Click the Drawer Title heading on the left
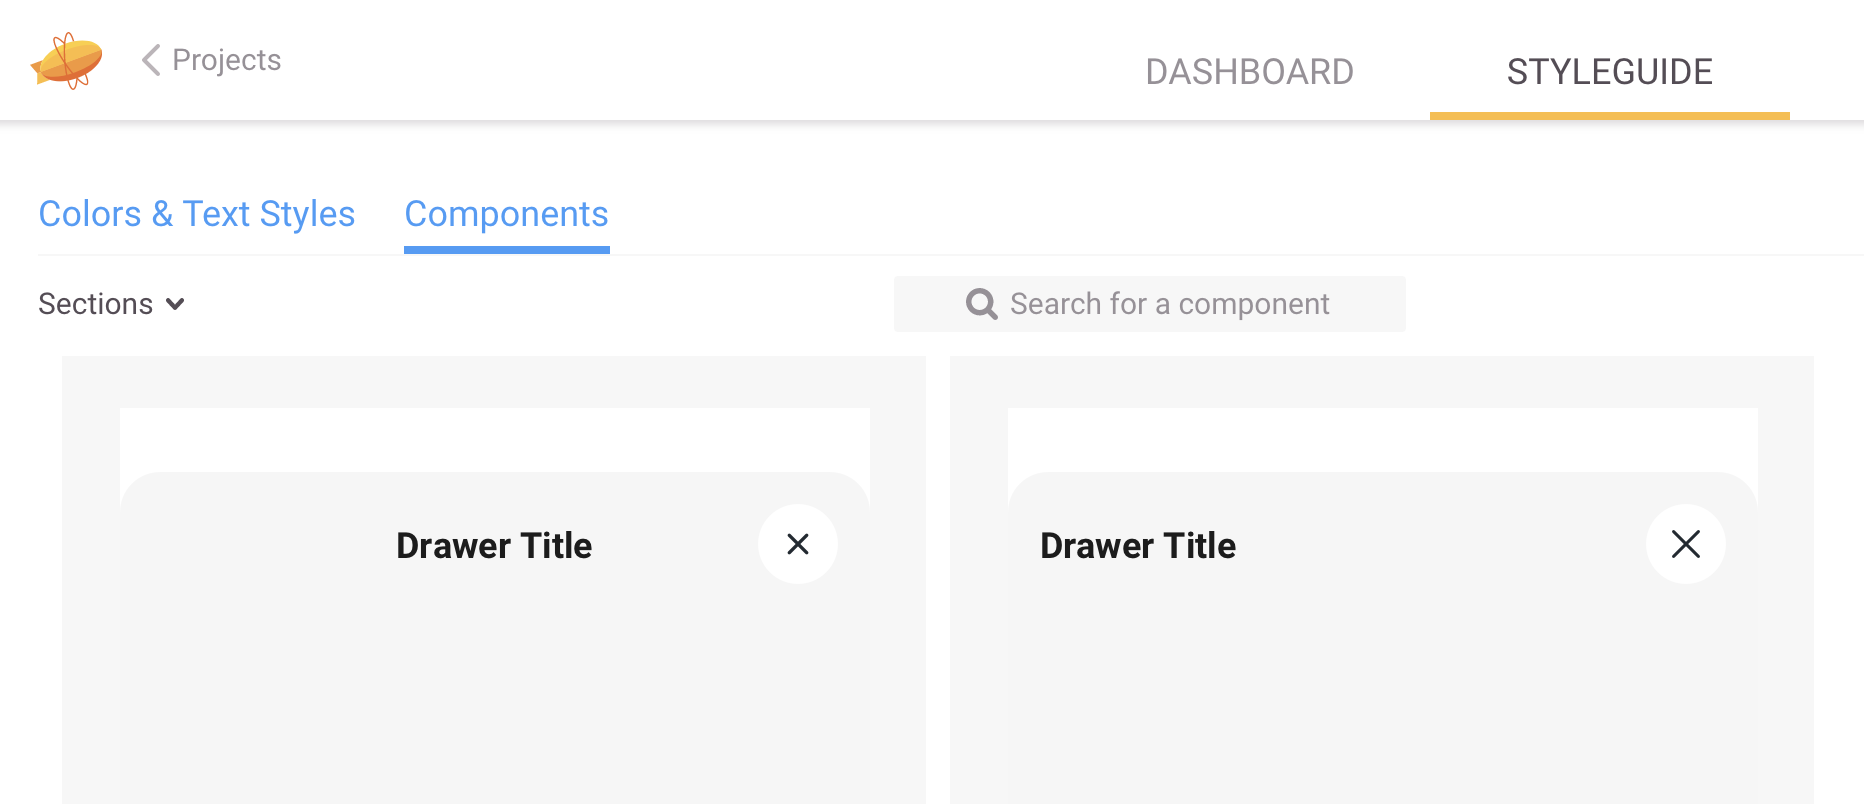 tap(494, 545)
